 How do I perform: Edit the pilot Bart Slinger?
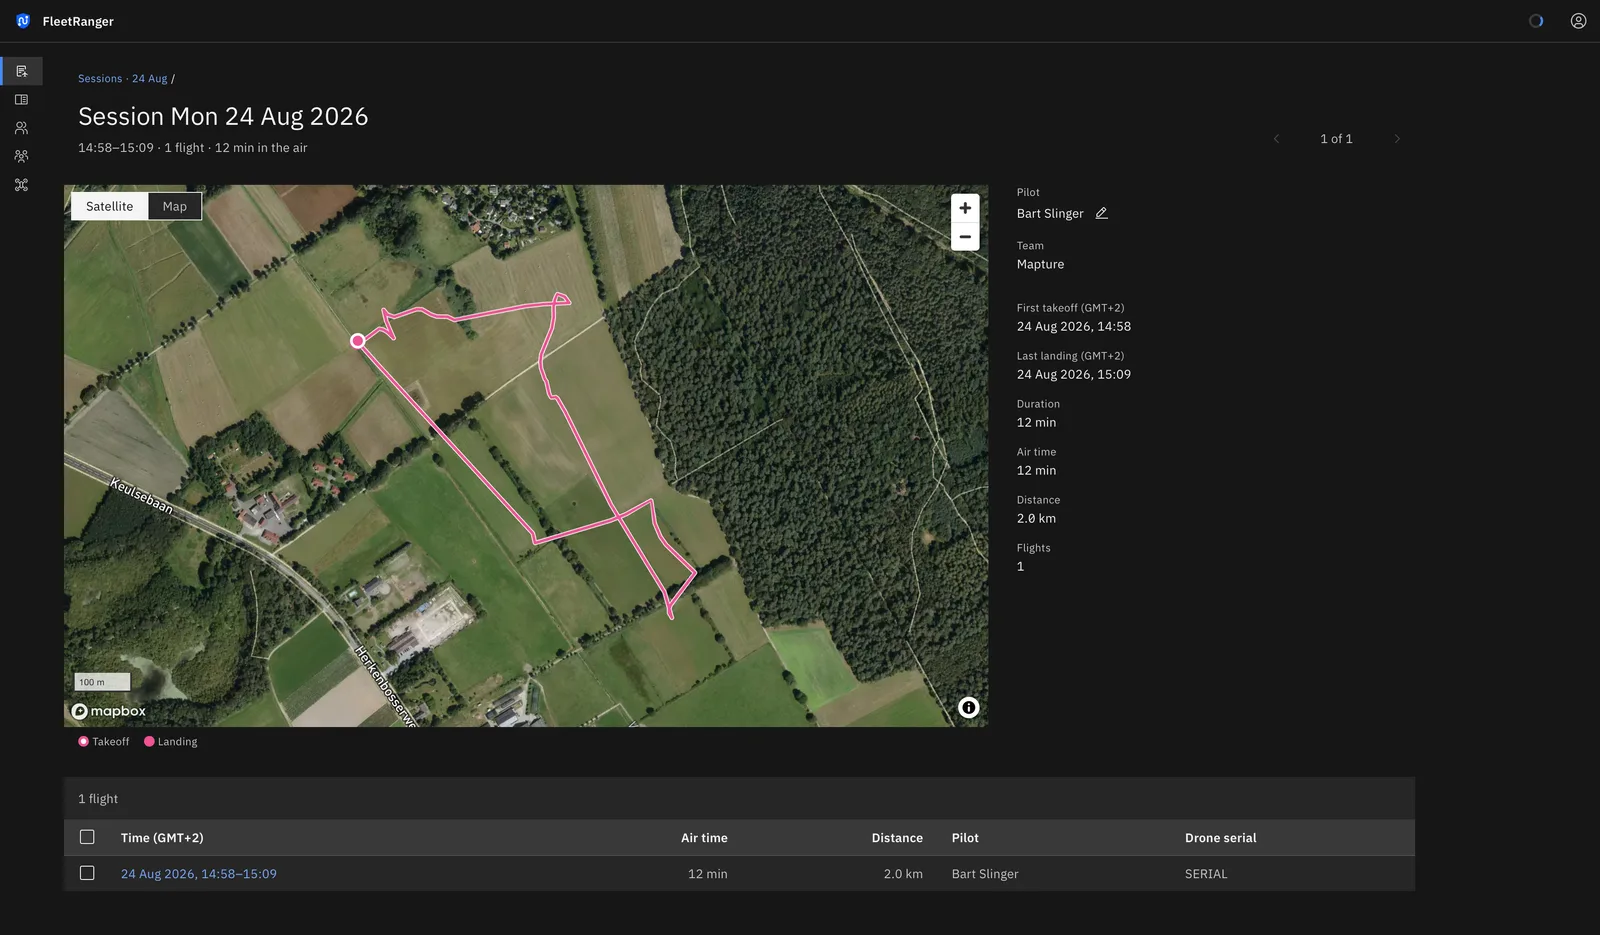[x=1101, y=213]
